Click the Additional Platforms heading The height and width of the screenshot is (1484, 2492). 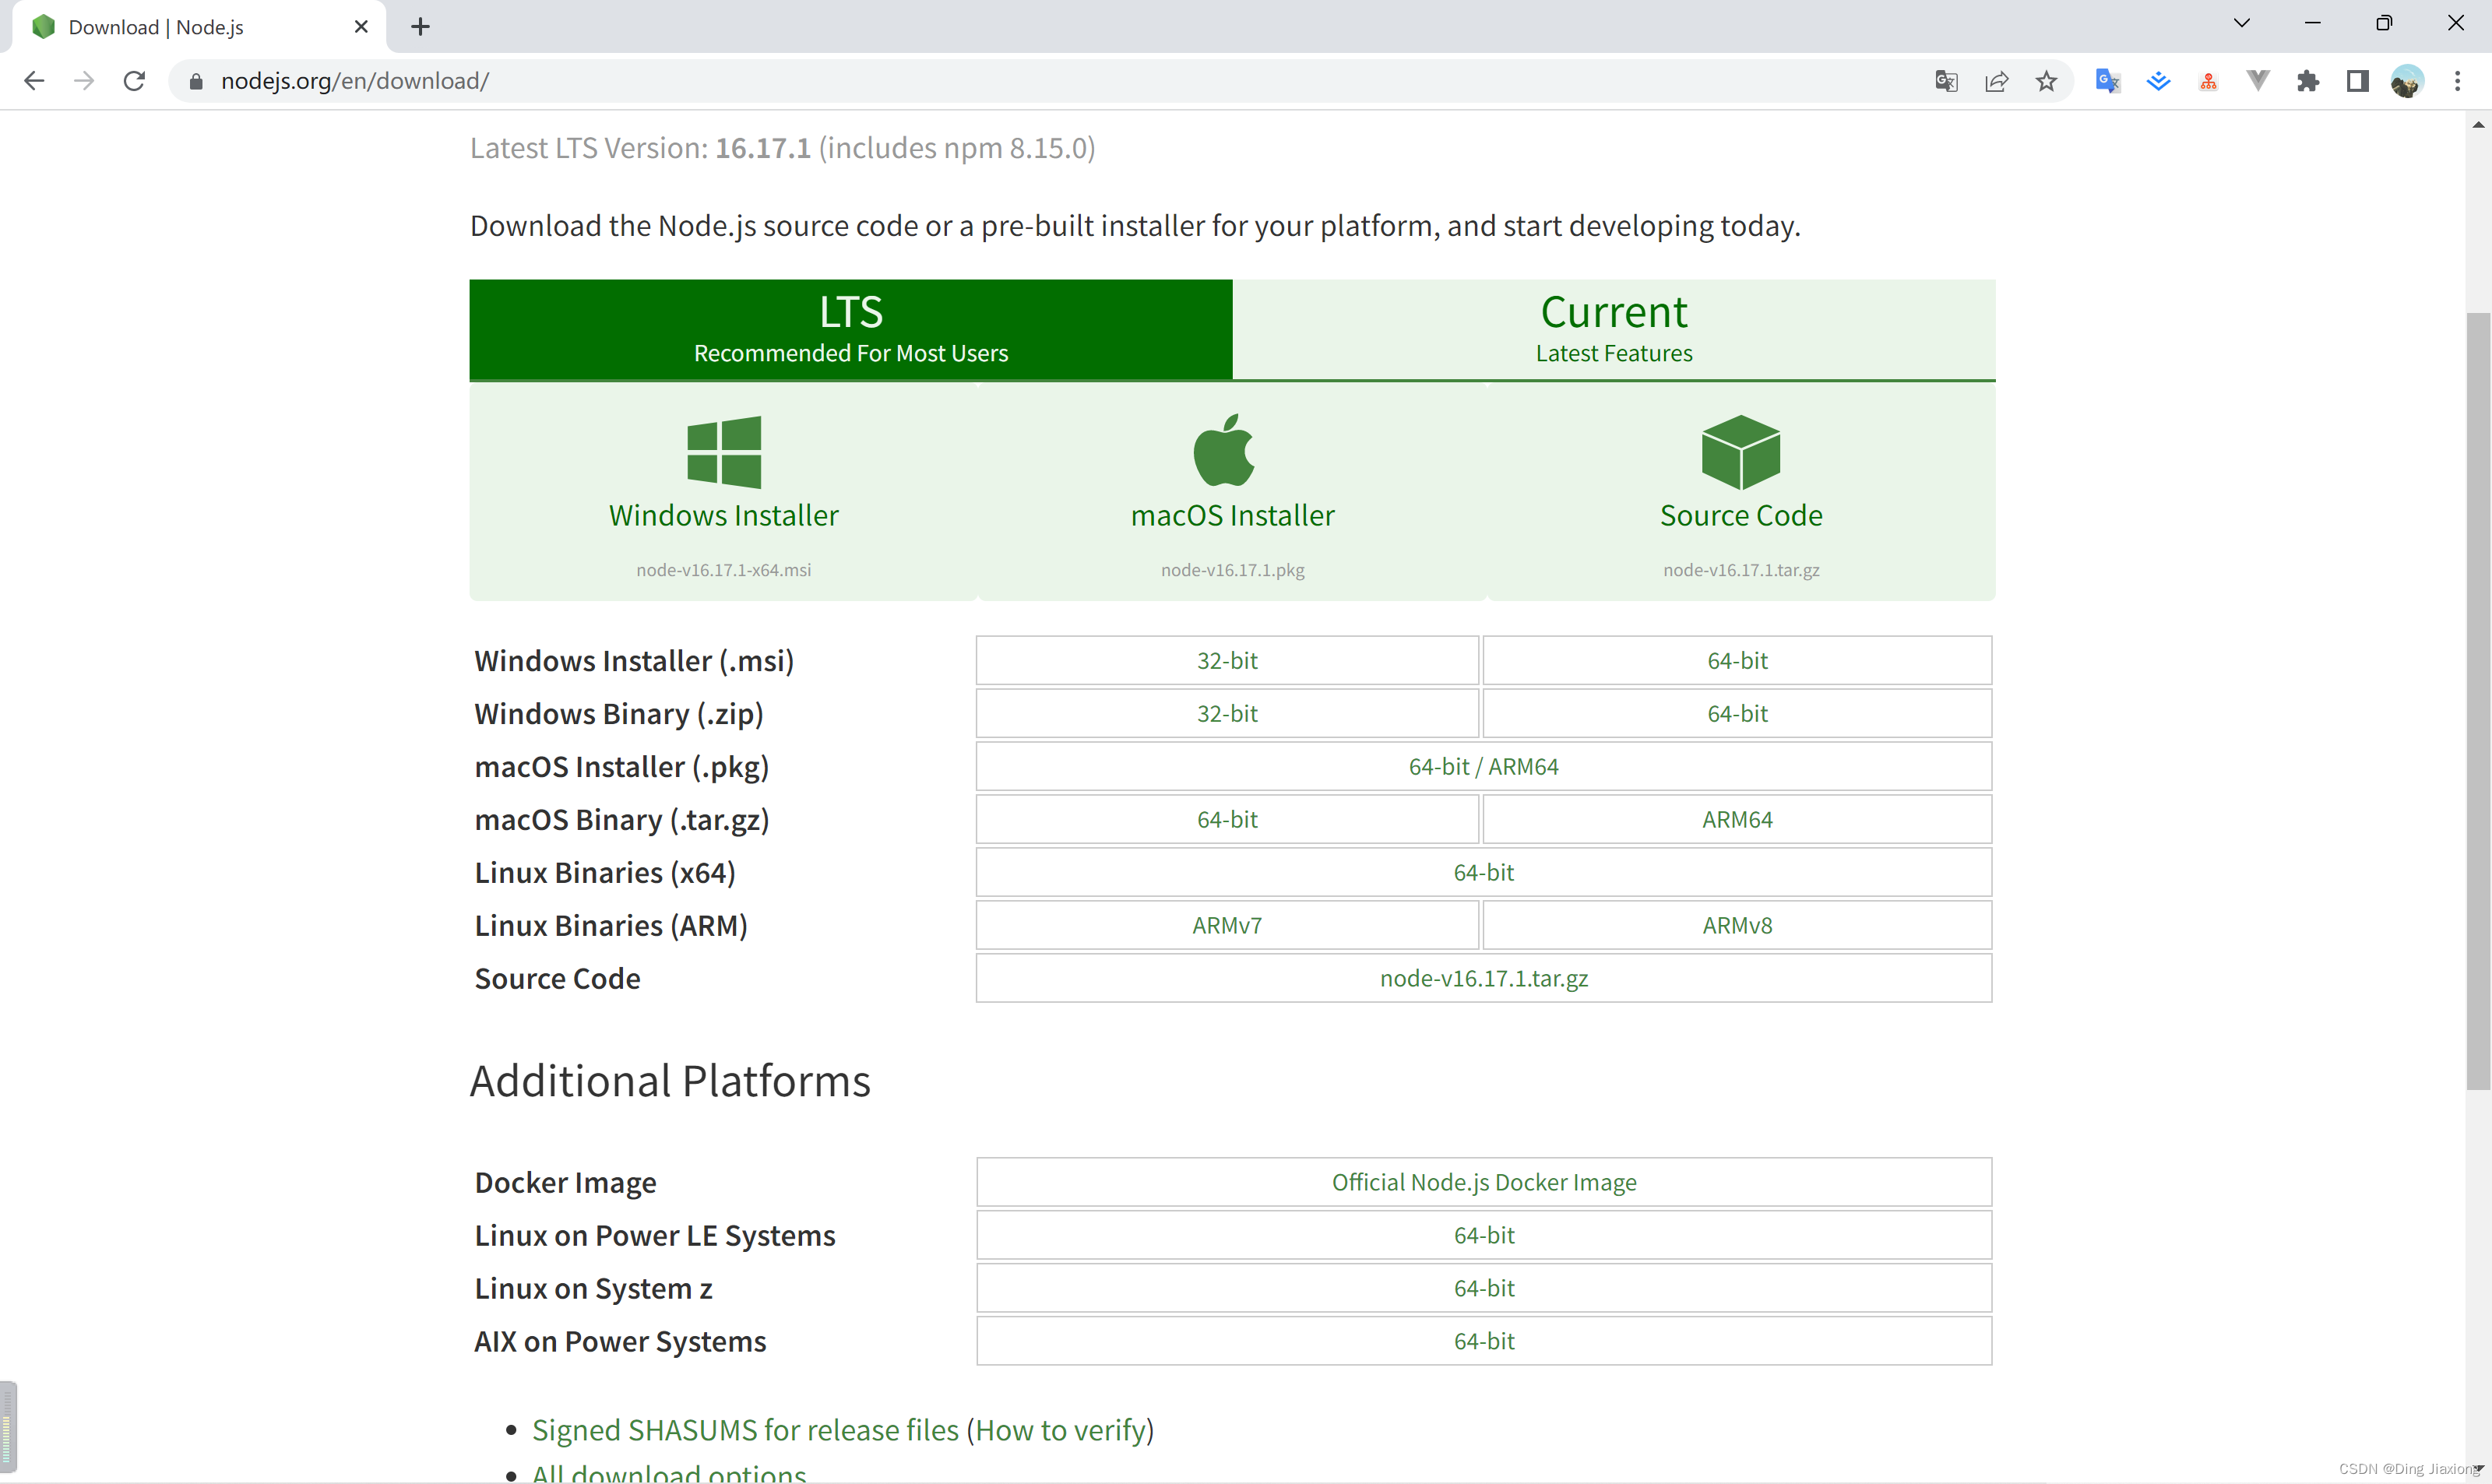point(670,1081)
